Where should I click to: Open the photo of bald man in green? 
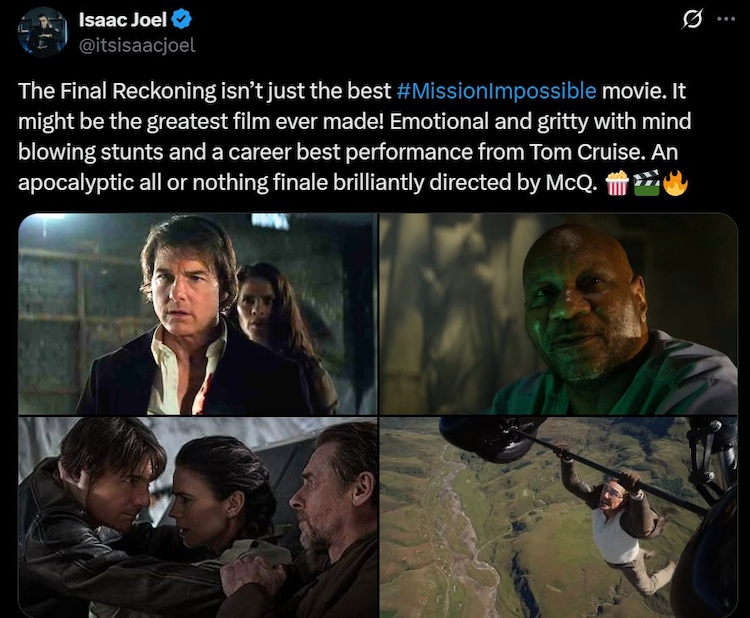(x=558, y=314)
